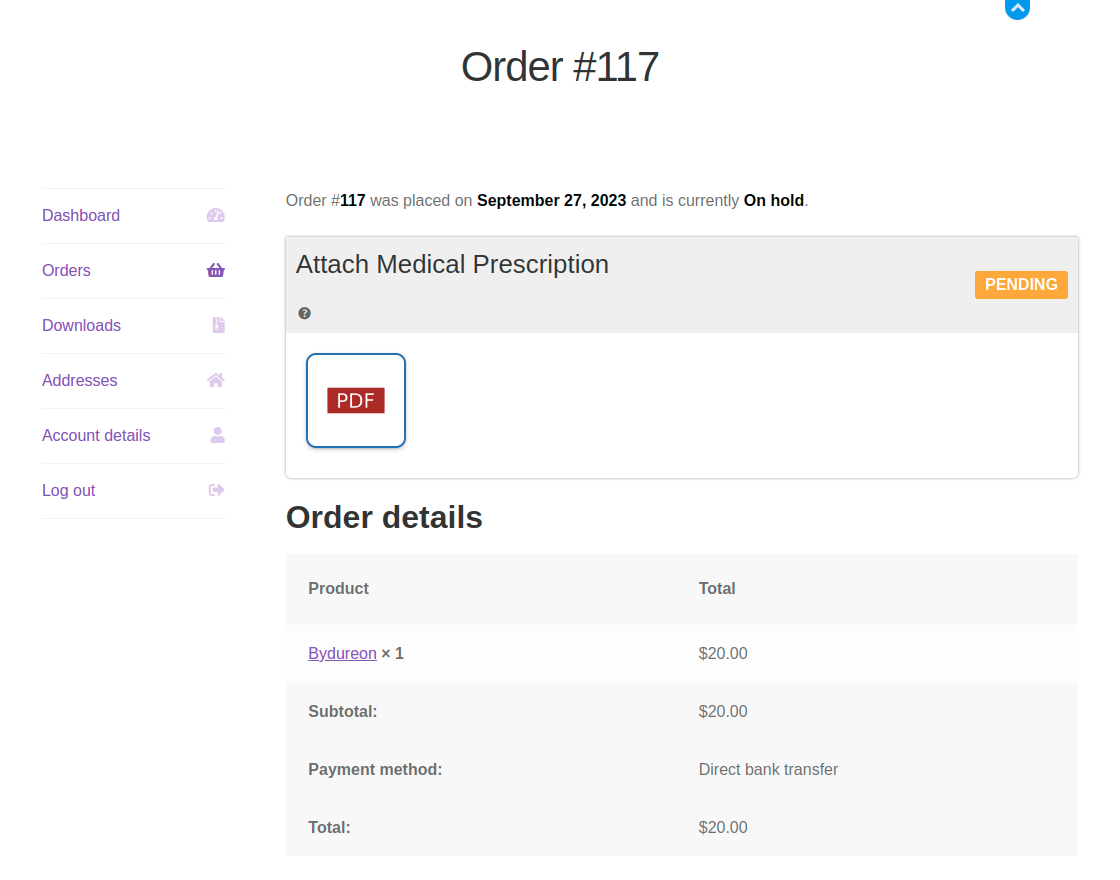
Task: Go to Dashboard in the sidebar menu
Action: [x=81, y=215]
